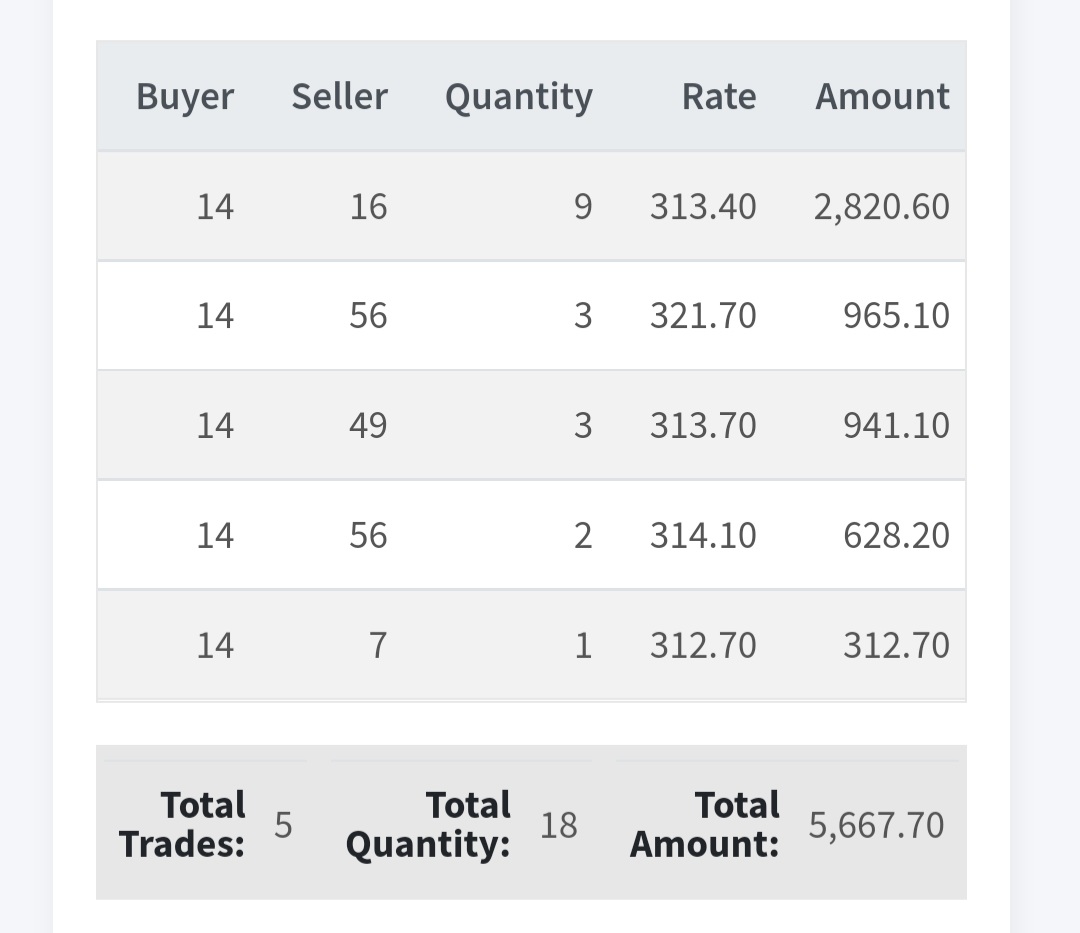The width and height of the screenshot is (1080, 933).
Task: Click the Buyer column header
Action: click(185, 96)
